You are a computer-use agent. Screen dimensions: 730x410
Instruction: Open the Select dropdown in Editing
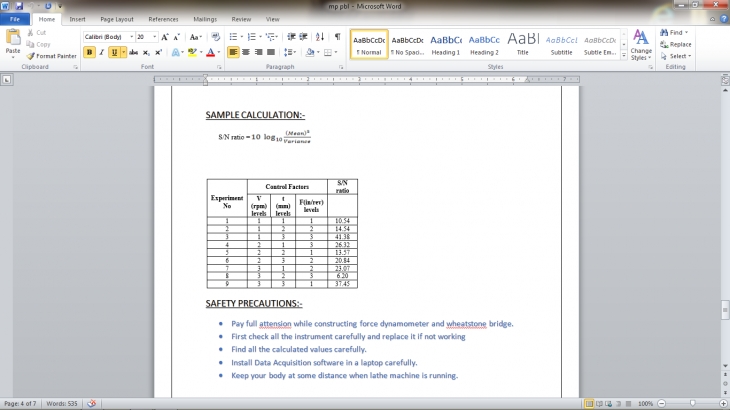676,56
